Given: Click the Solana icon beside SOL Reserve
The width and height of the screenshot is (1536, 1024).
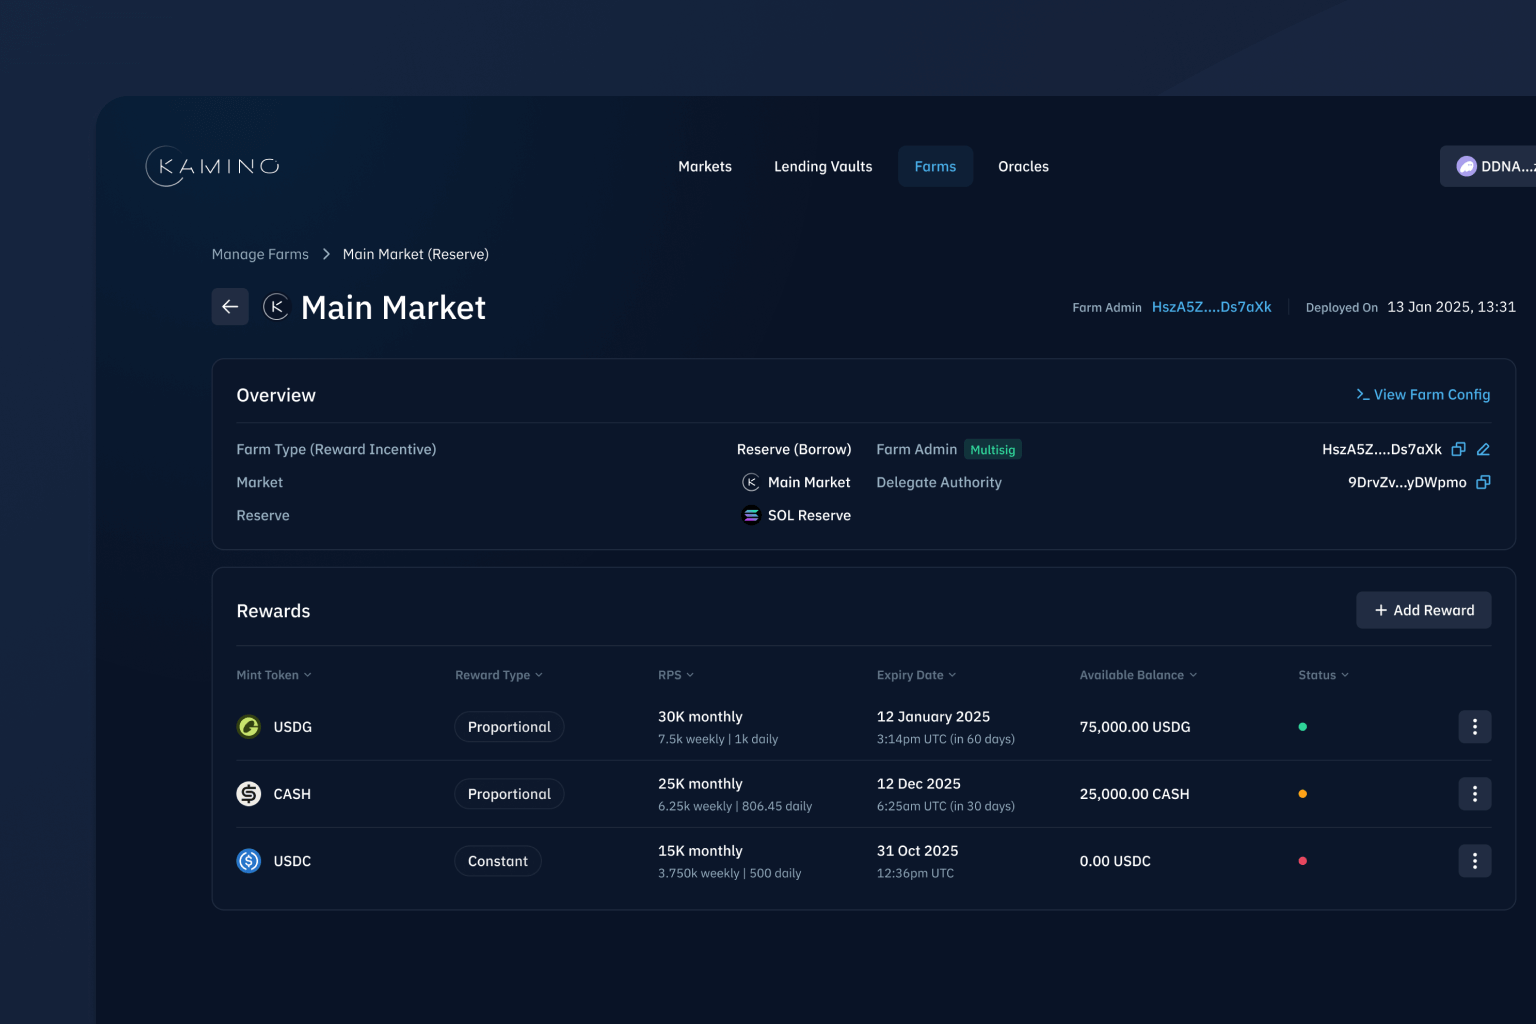Looking at the screenshot, I should tap(751, 515).
